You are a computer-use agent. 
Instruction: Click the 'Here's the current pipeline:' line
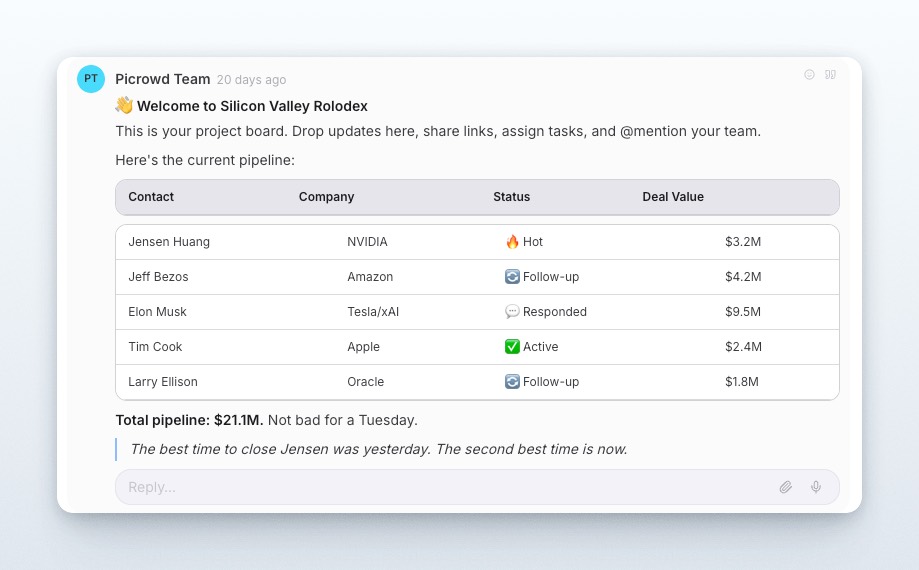(x=205, y=160)
